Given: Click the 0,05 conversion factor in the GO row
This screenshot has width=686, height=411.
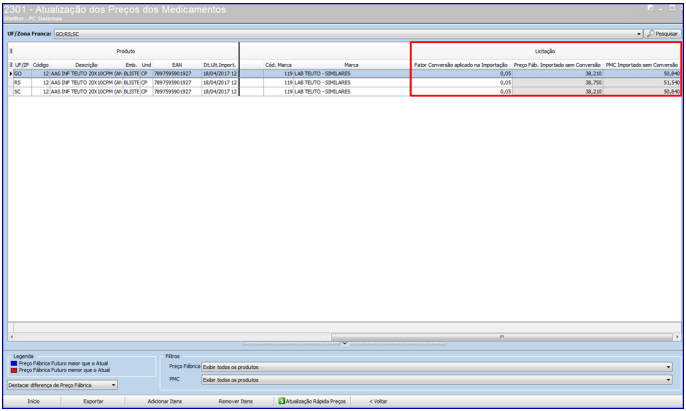Looking at the screenshot, I should (462, 74).
